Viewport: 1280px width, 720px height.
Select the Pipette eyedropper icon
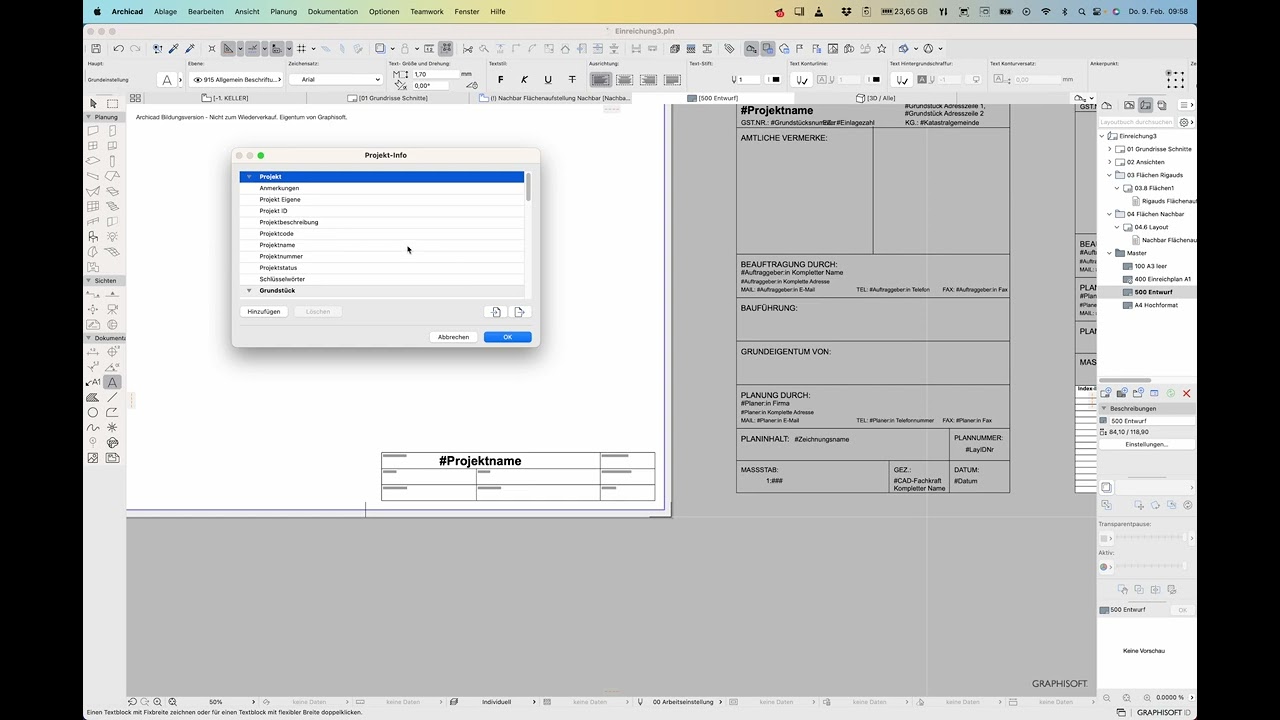pyautogui.click(x=173, y=48)
